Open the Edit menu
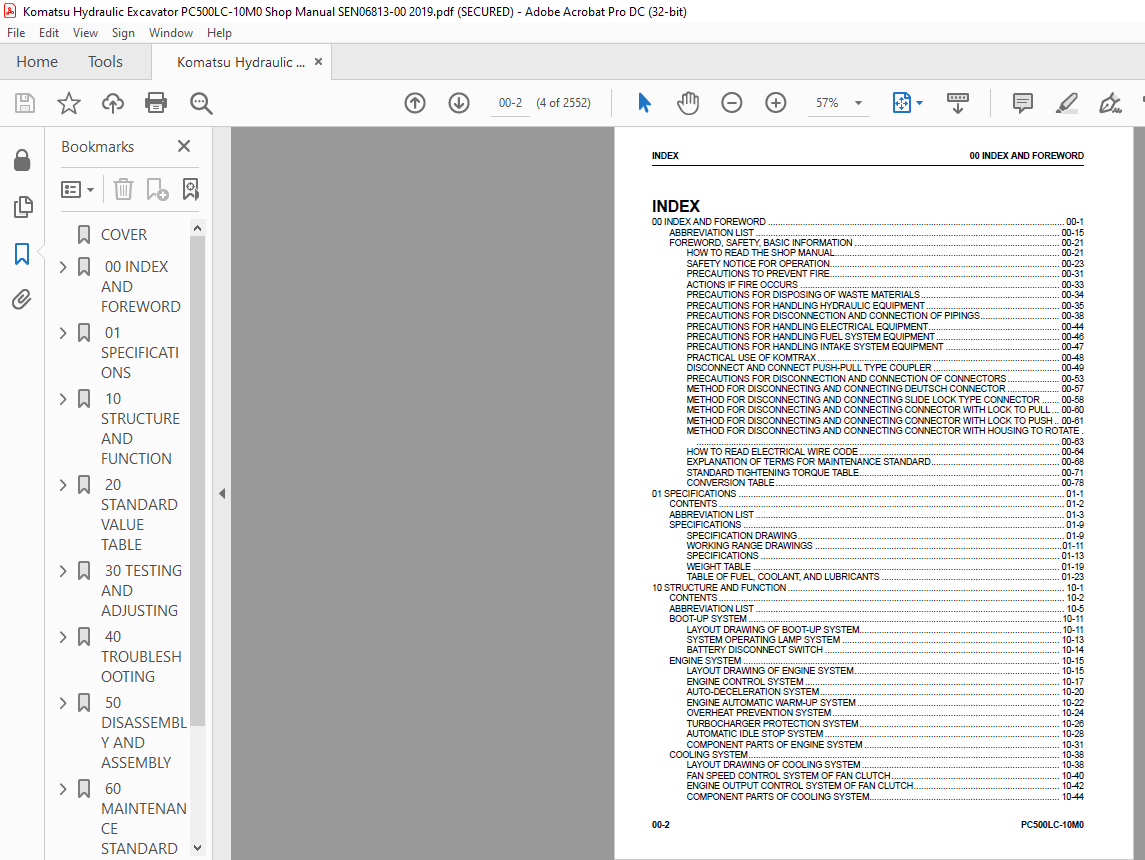1145x860 pixels. [49, 33]
